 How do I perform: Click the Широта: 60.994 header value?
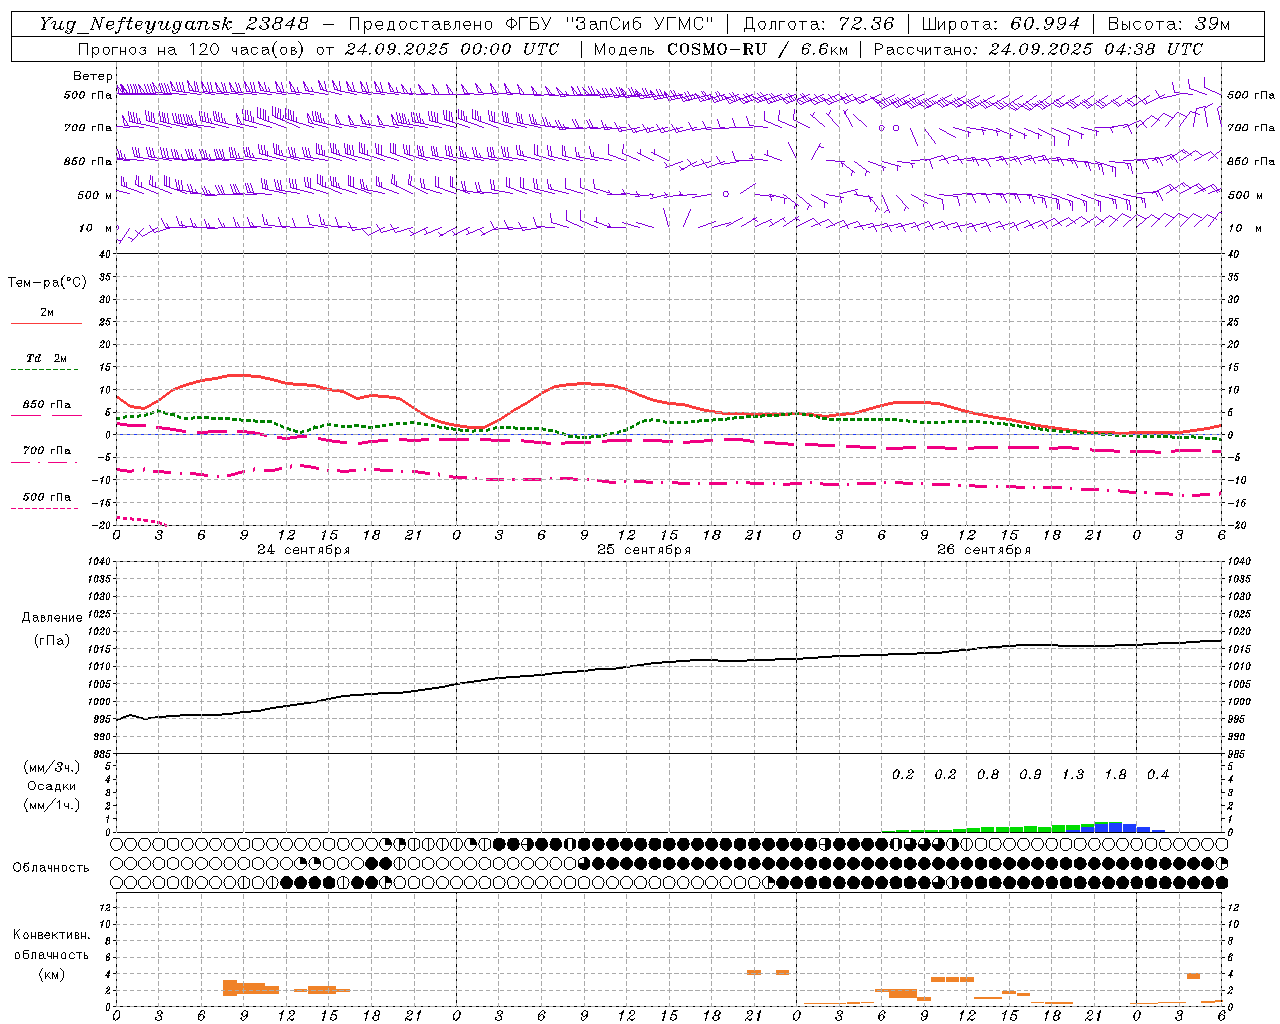click(x=1001, y=24)
